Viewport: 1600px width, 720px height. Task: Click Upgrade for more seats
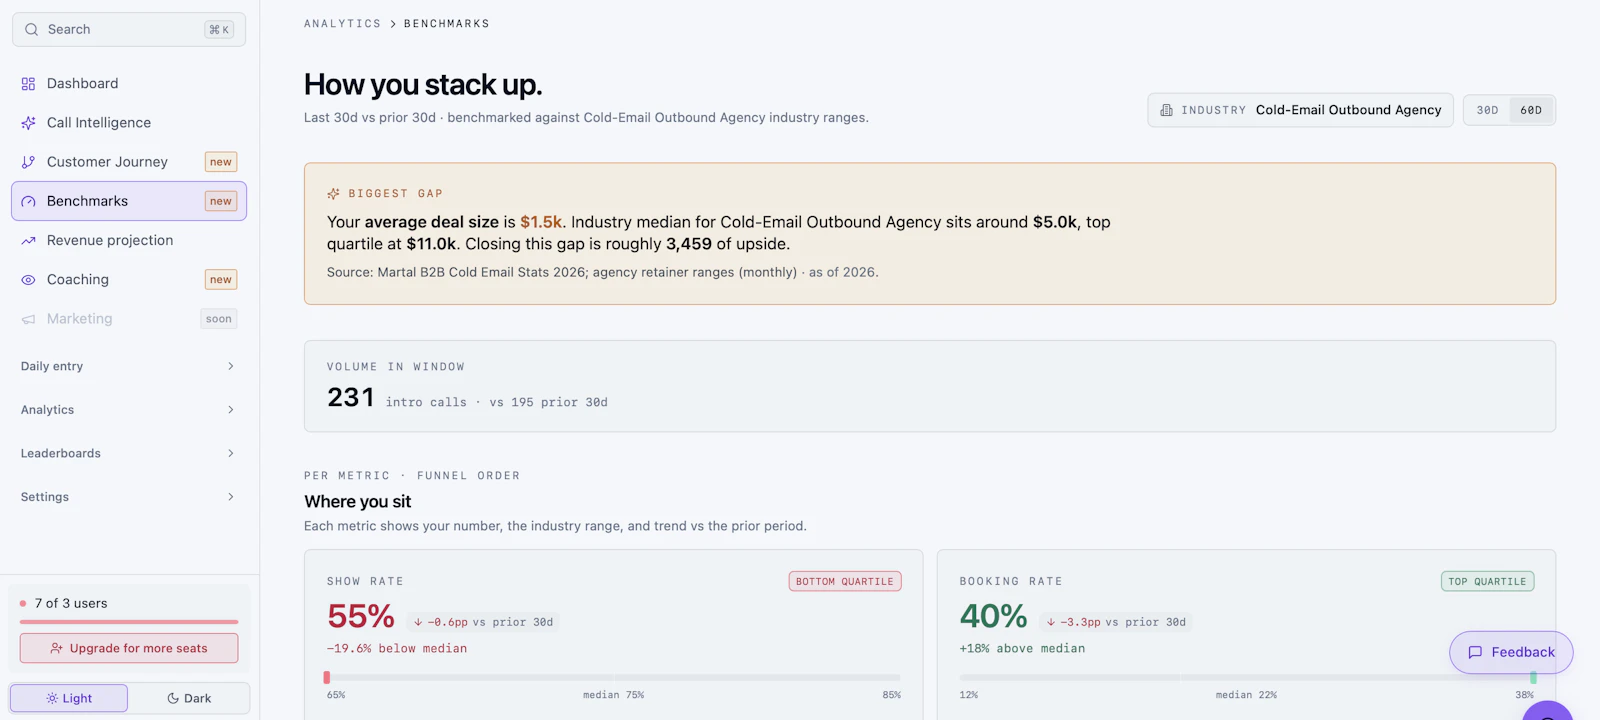[x=129, y=648]
